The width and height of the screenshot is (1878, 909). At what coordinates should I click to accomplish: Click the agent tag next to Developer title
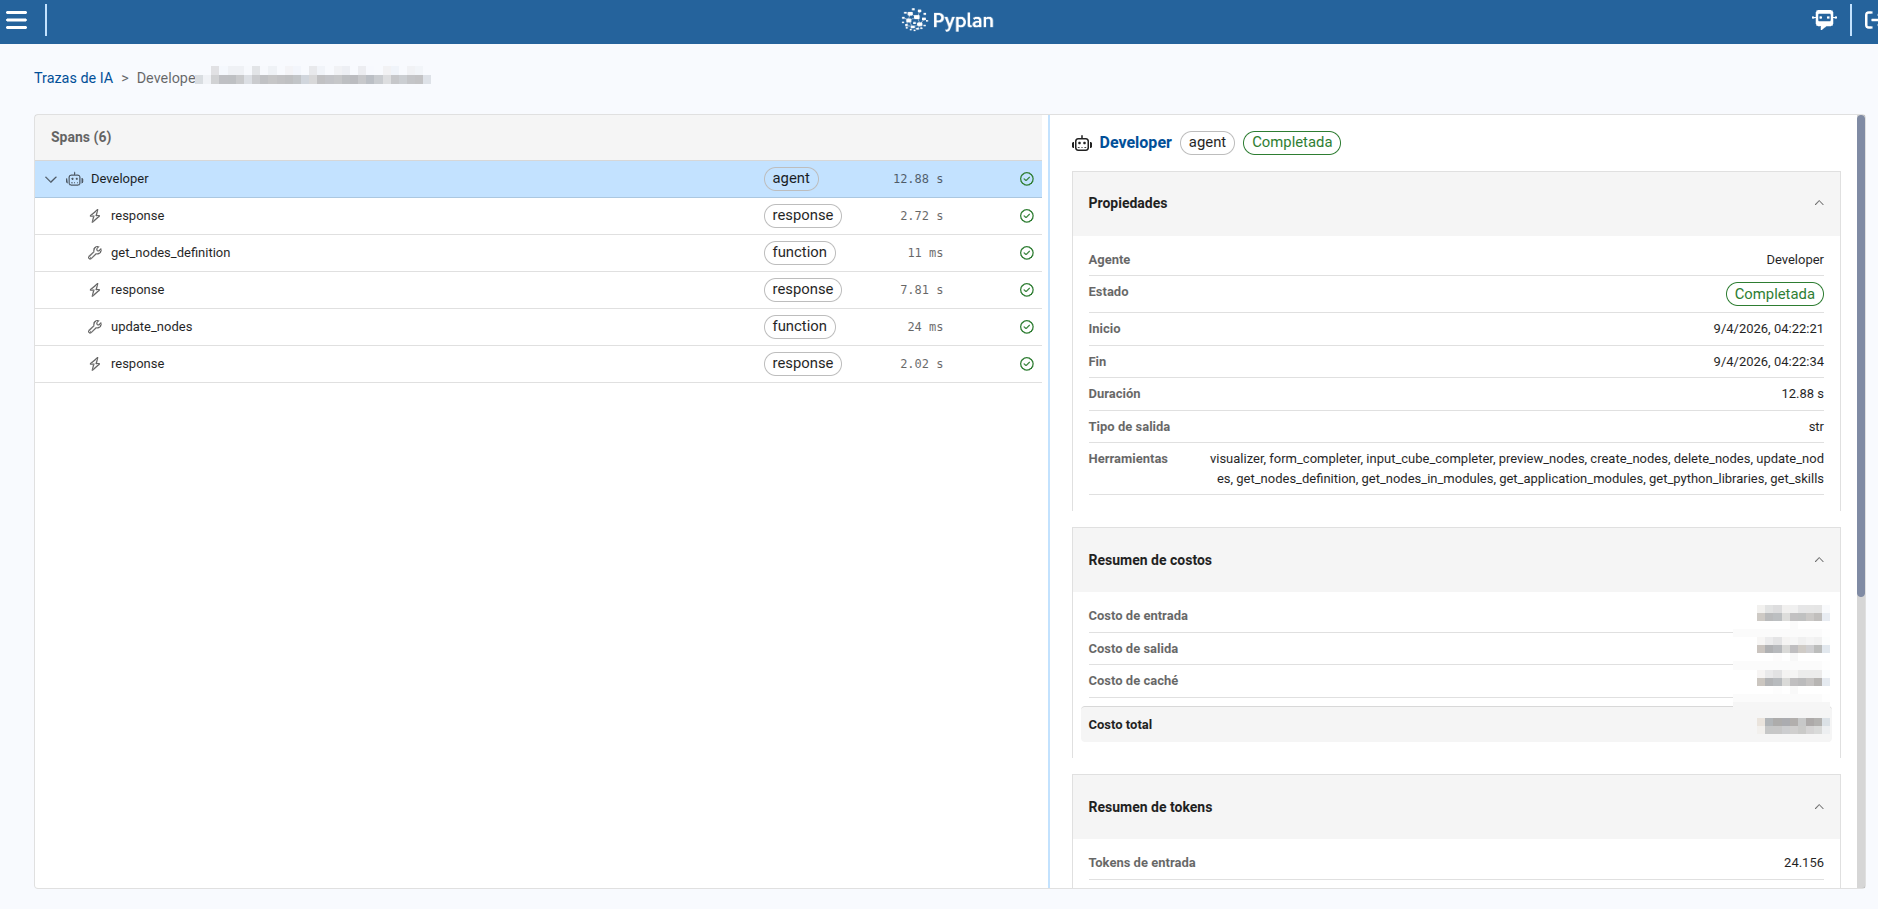click(1207, 143)
